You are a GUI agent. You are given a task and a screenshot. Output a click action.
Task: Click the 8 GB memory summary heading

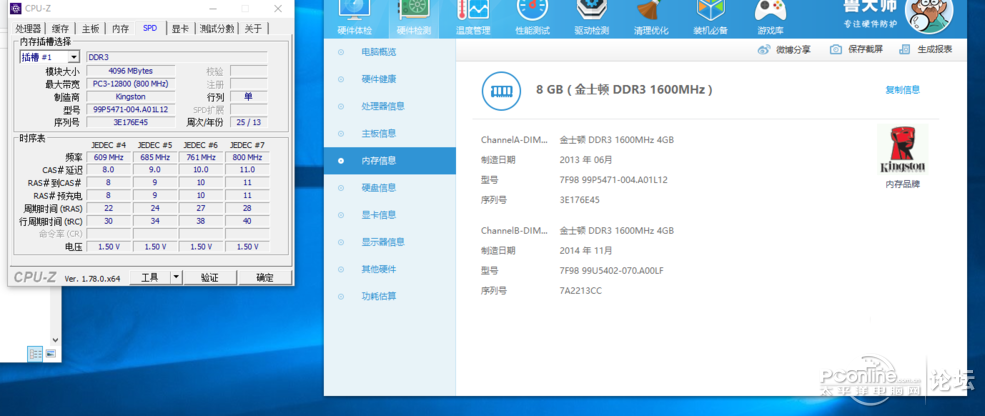tap(624, 90)
